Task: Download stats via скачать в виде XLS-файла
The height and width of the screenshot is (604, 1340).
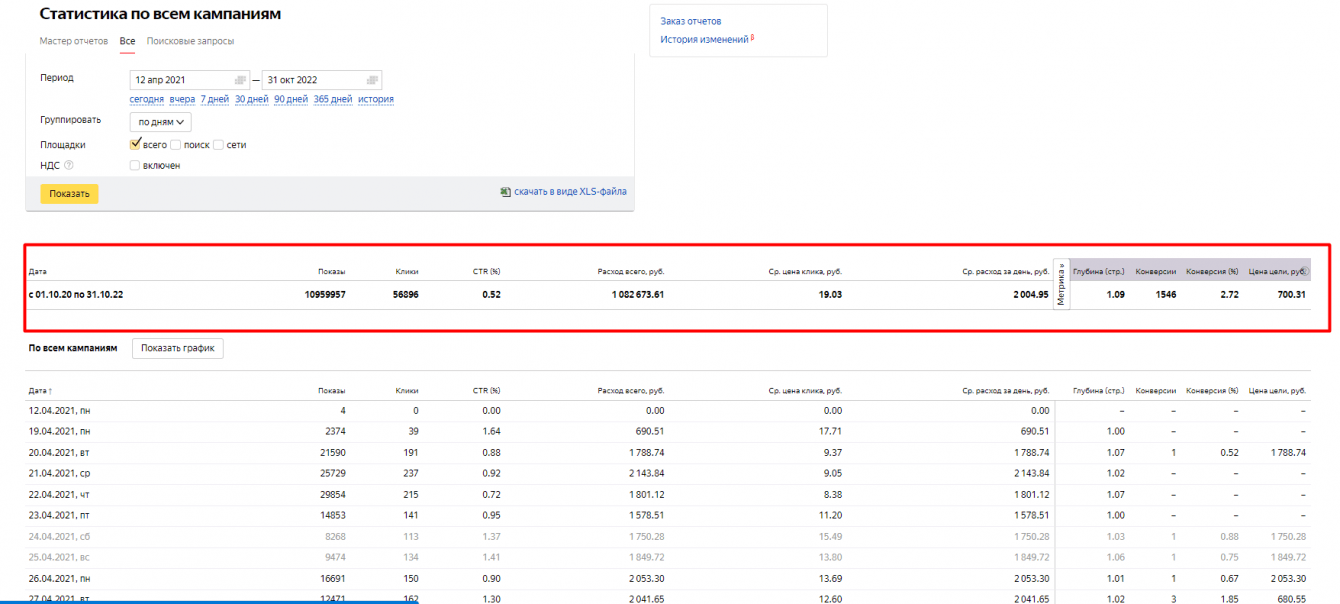Action: (x=570, y=192)
